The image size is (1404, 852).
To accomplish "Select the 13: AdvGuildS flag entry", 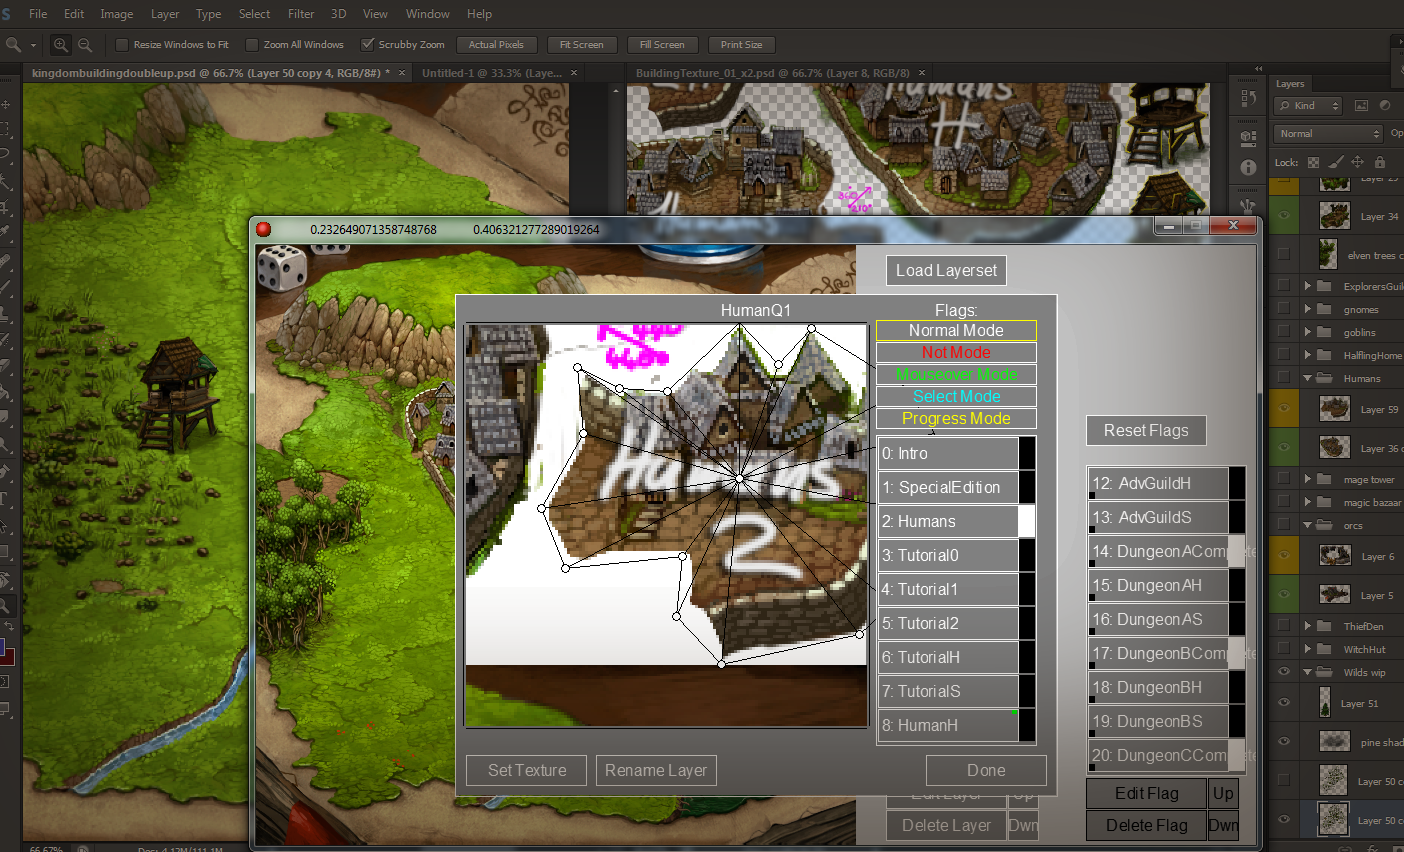I will coord(1157,518).
